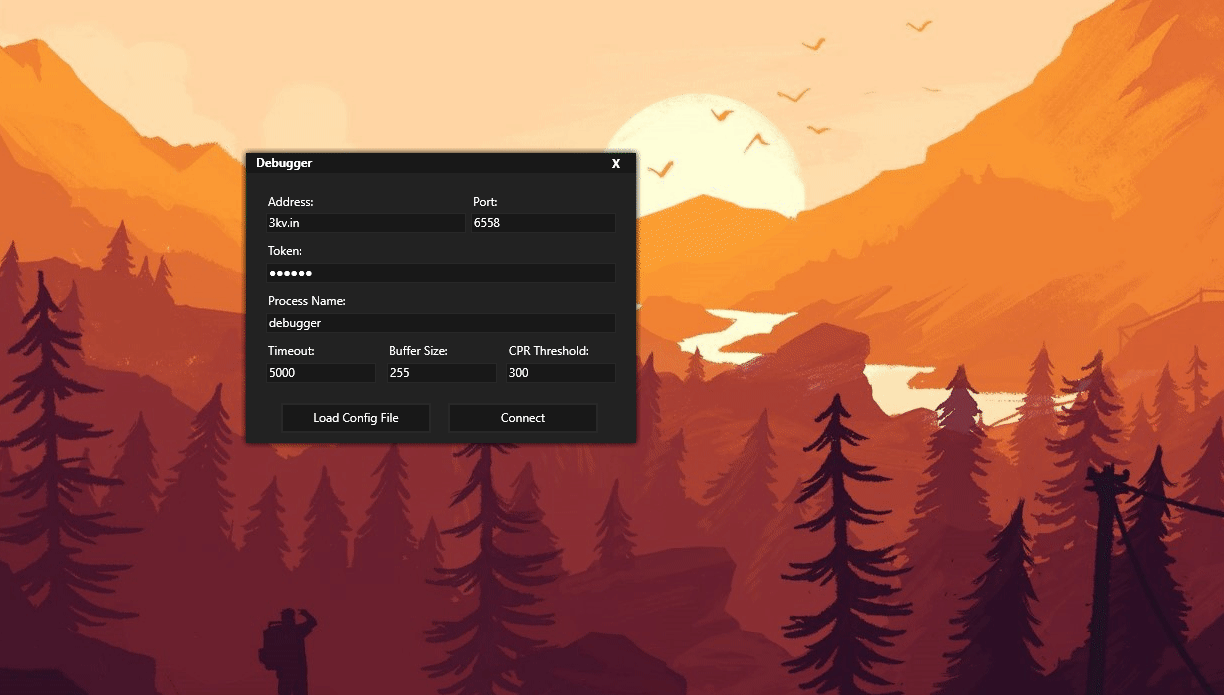This screenshot has width=1224, height=695.
Task: Click the Address input field containing 3kv.in
Action: point(366,223)
